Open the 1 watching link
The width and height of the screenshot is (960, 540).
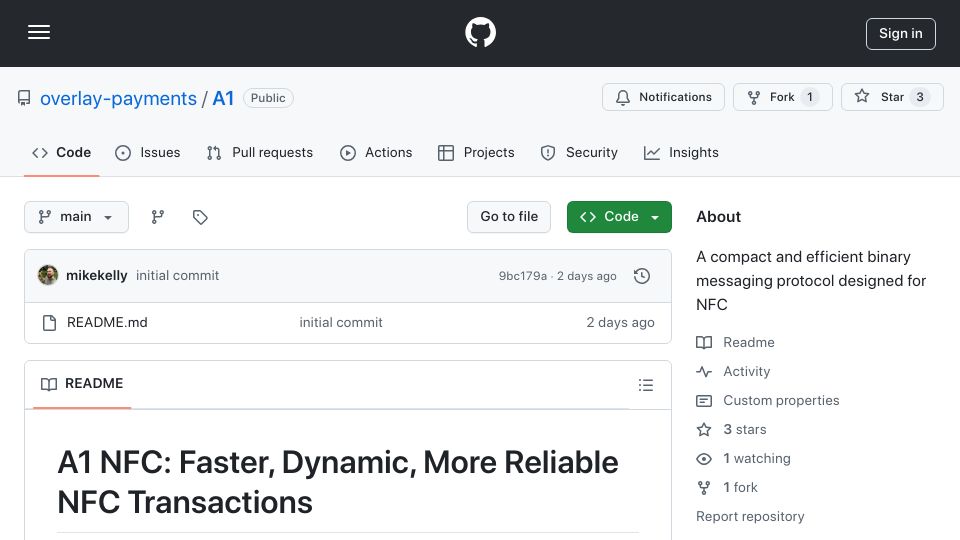(757, 459)
